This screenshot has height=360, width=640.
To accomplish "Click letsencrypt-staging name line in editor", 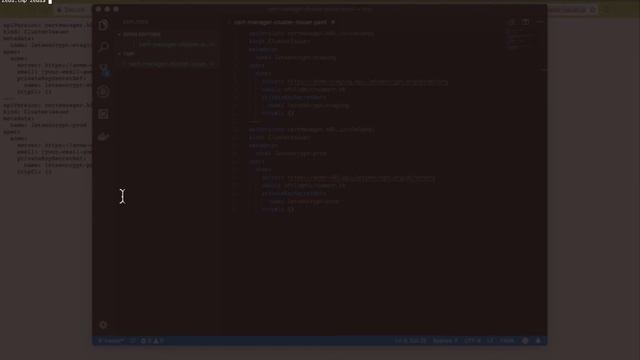I will [x=296, y=58].
